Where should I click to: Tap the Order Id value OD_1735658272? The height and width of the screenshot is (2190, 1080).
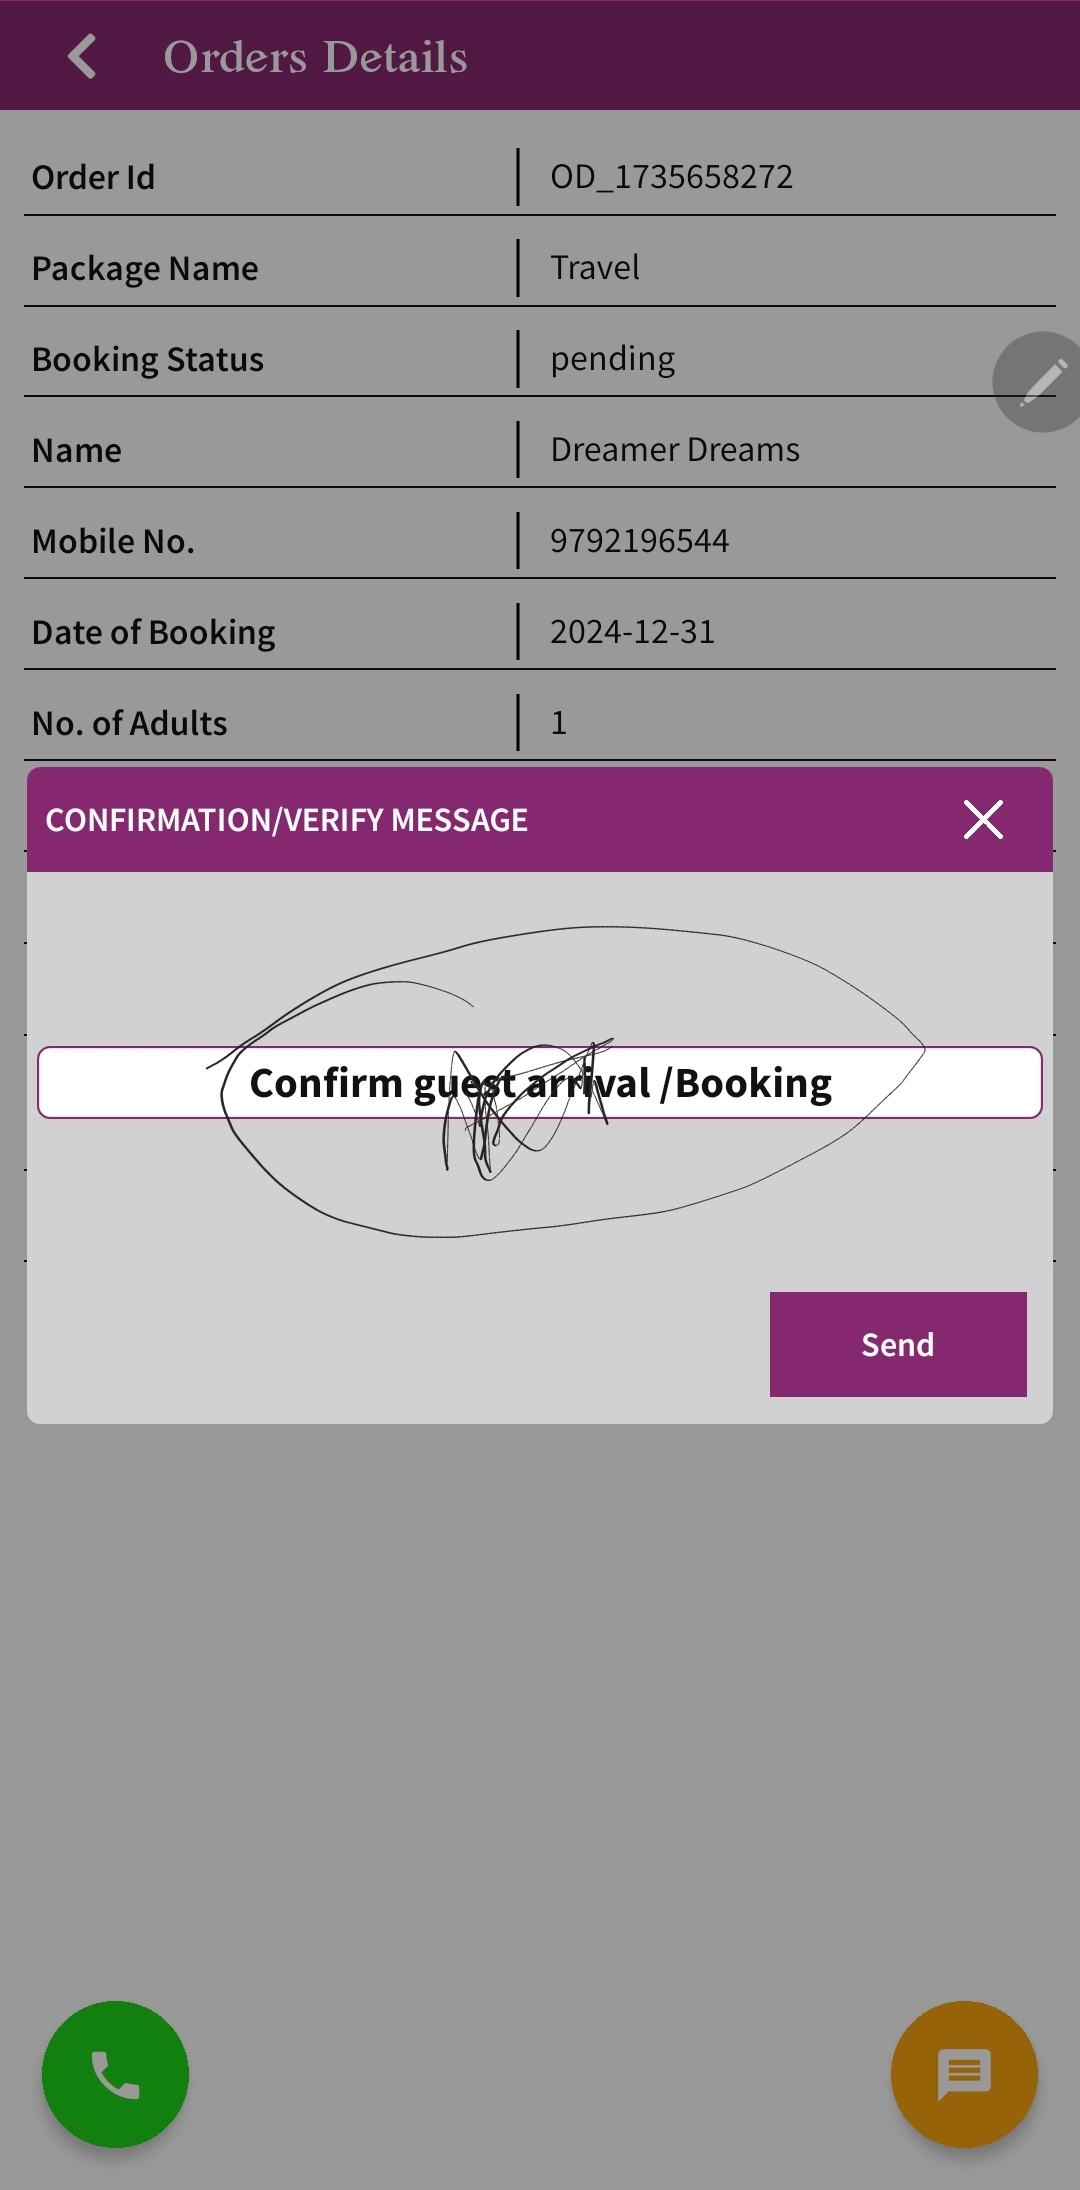click(671, 177)
